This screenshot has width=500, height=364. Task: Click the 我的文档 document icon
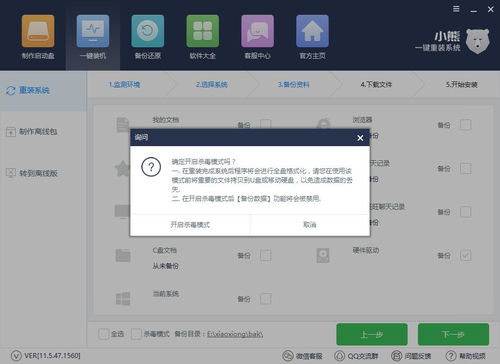pos(123,125)
